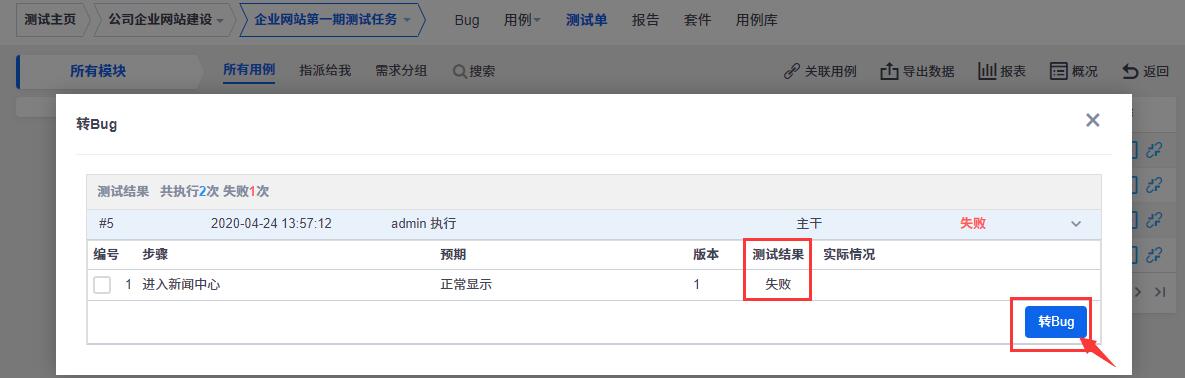Check the step 1 进入新闻中心 checkbox
1185x378 pixels.
102,285
